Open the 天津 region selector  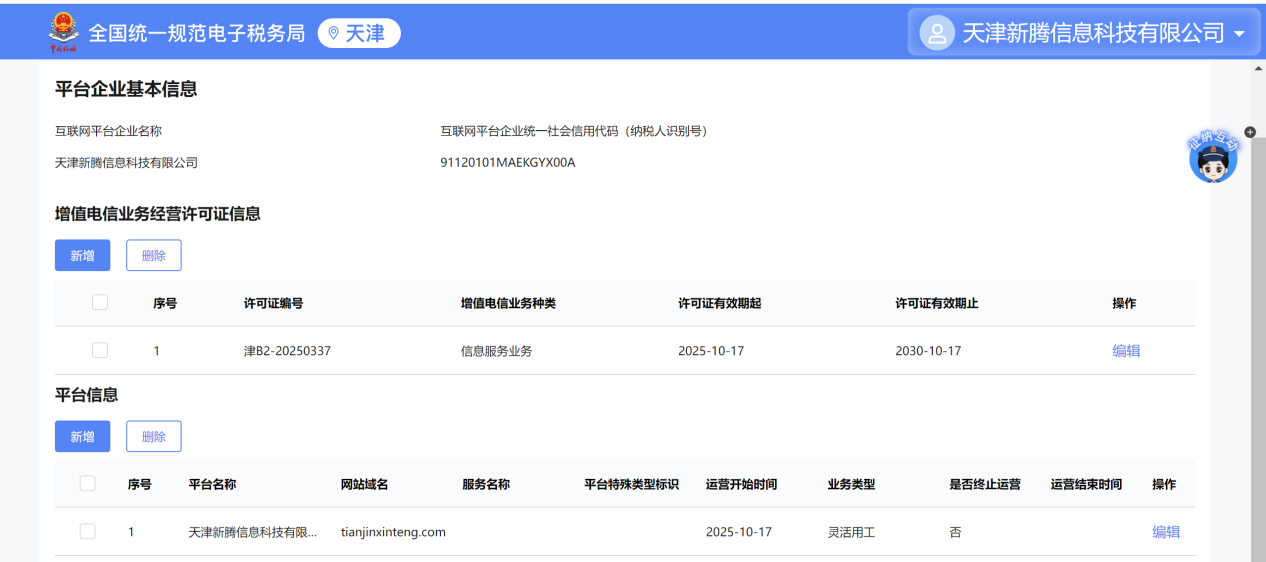tap(359, 33)
